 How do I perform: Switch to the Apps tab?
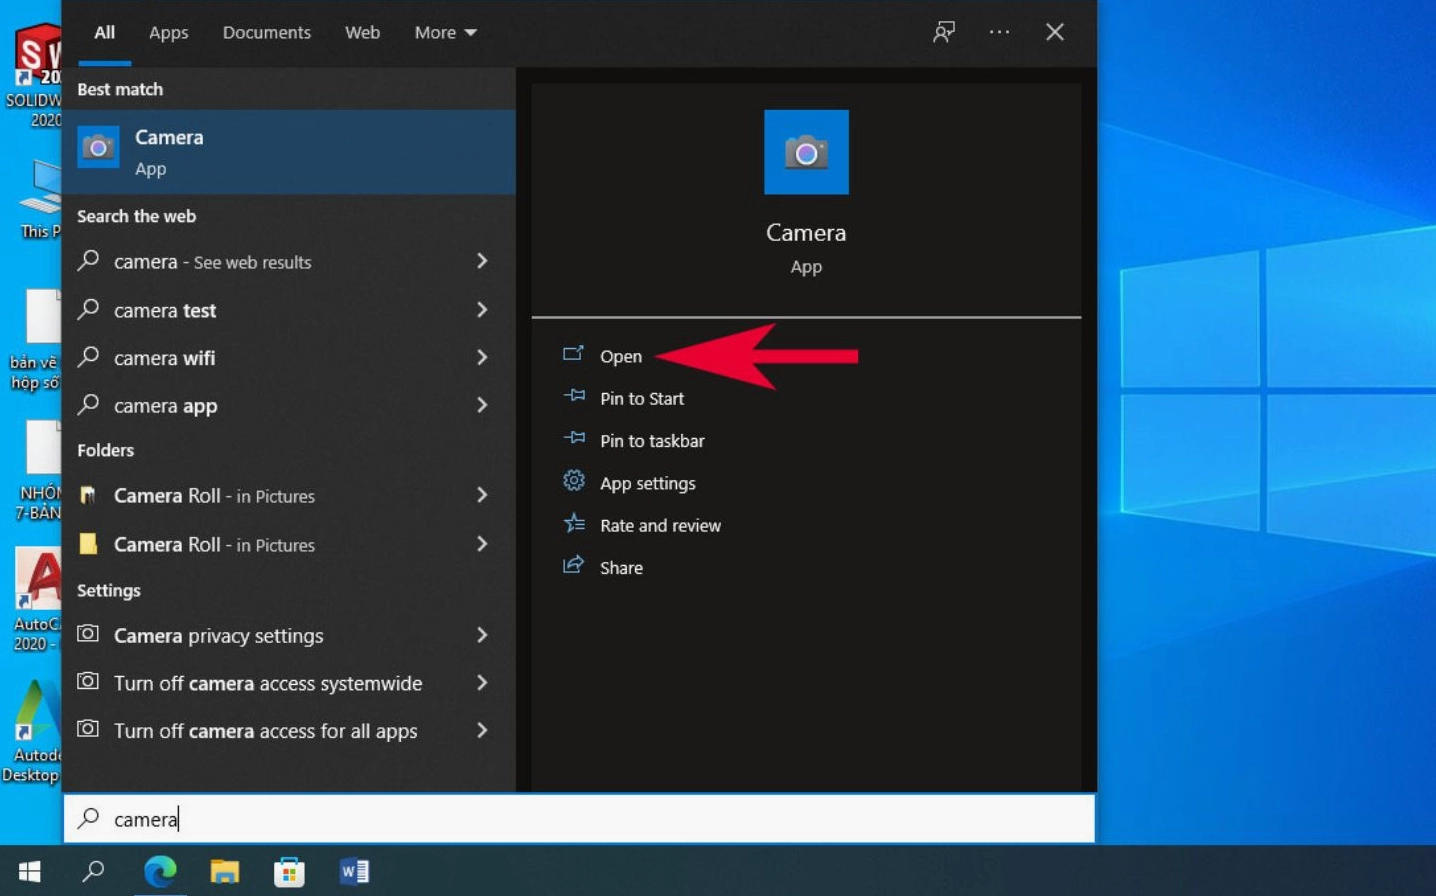click(168, 32)
